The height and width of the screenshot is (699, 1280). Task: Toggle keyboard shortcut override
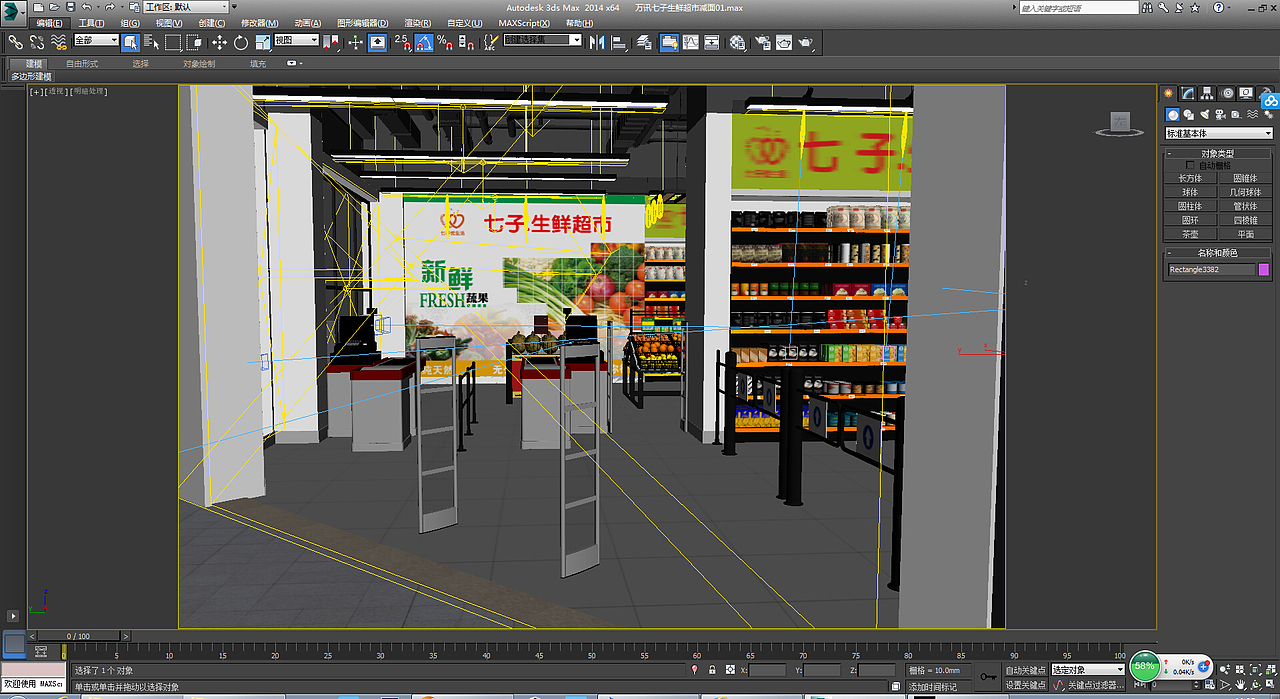[x=378, y=42]
